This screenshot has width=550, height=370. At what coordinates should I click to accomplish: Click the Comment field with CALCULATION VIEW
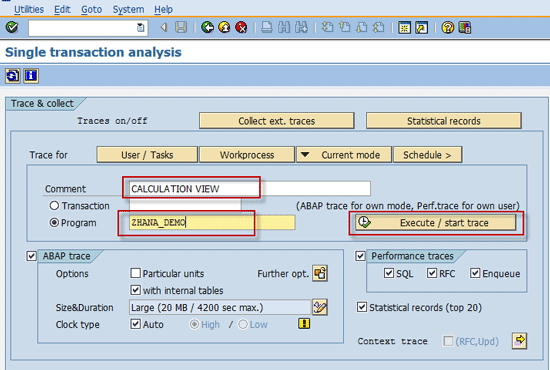[x=250, y=189]
